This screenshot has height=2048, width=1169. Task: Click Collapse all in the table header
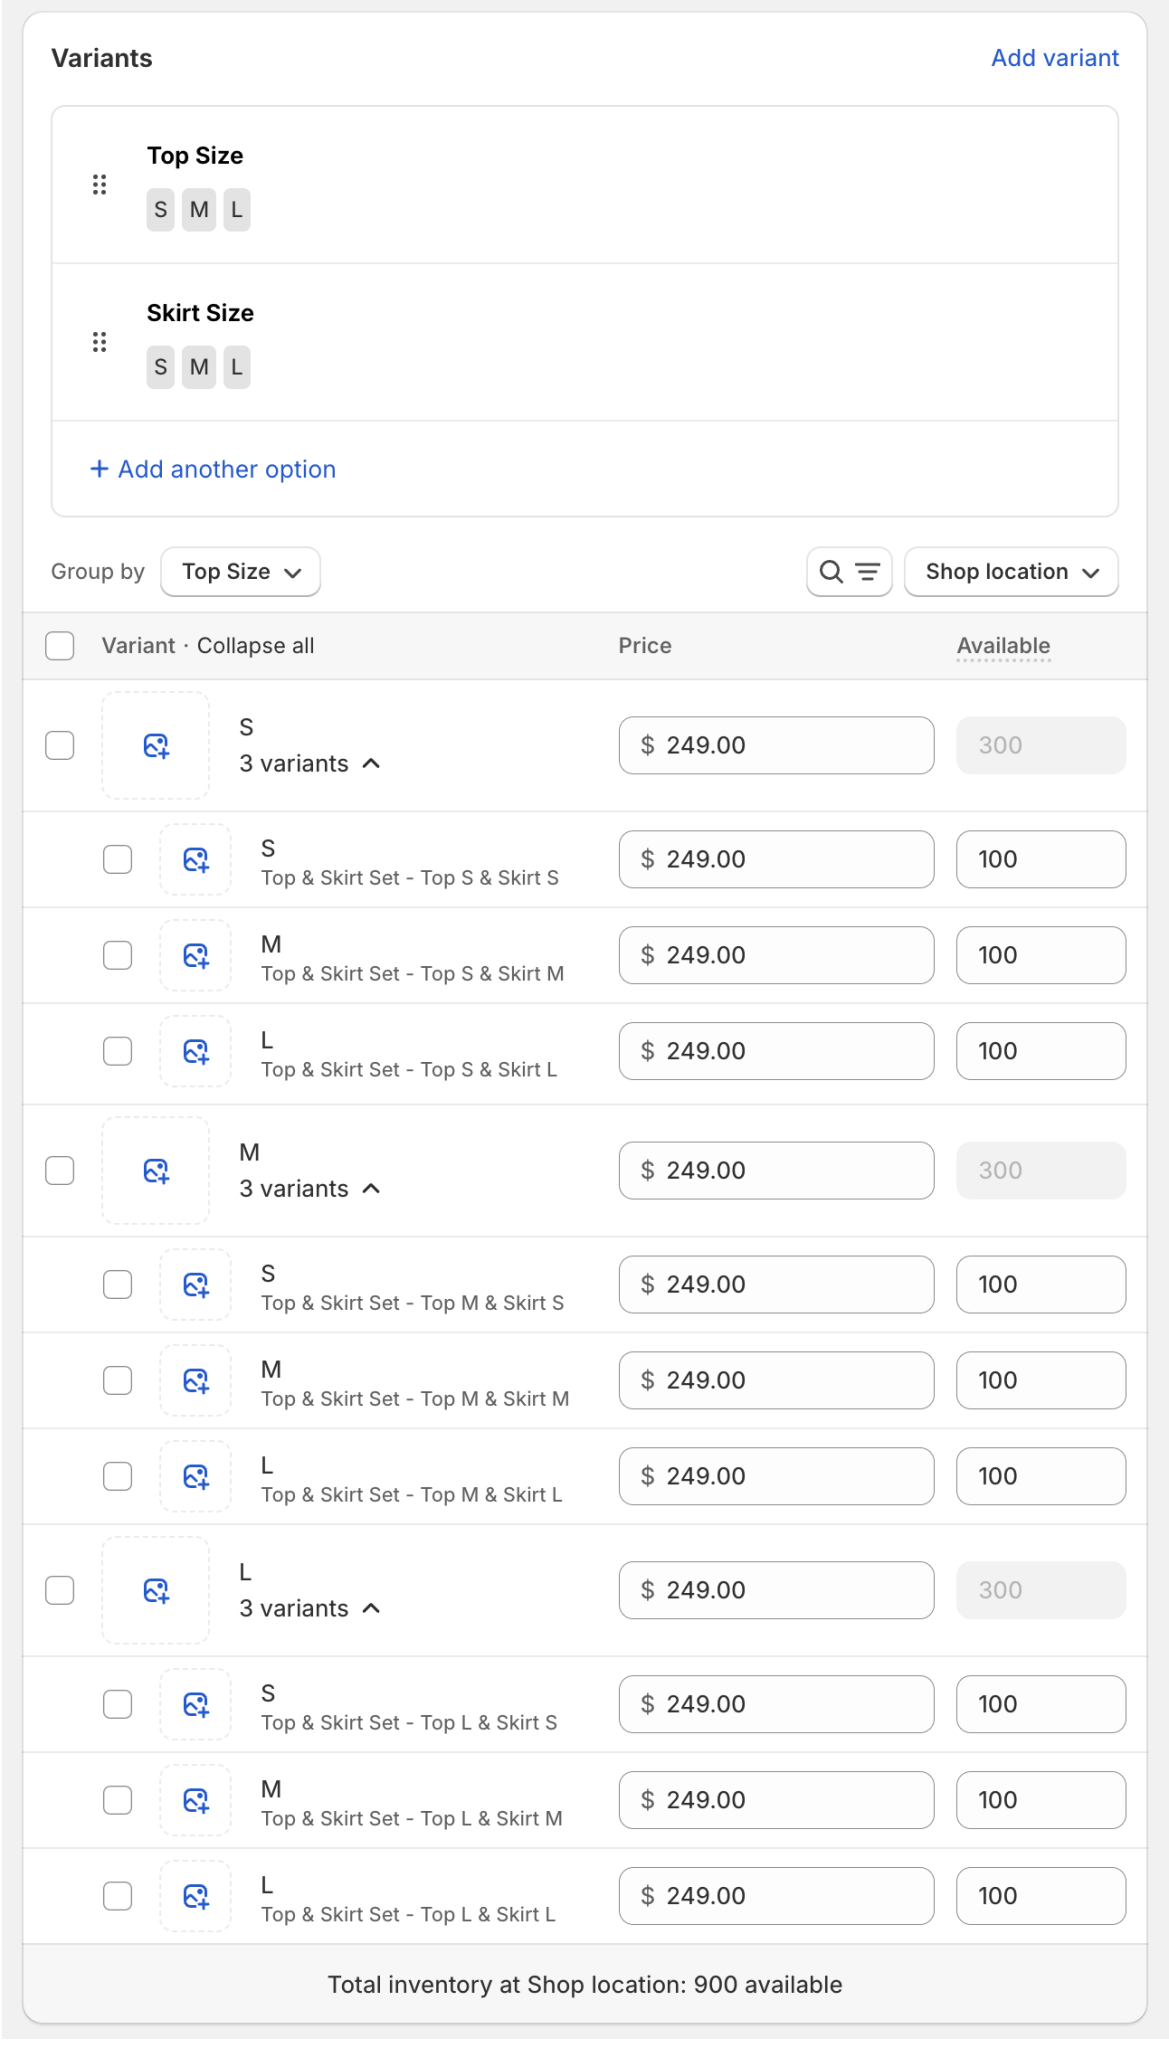click(255, 646)
